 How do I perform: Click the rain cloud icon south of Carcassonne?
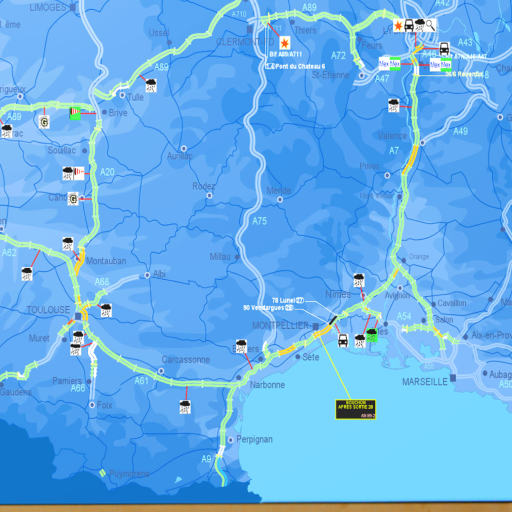click(185, 407)
